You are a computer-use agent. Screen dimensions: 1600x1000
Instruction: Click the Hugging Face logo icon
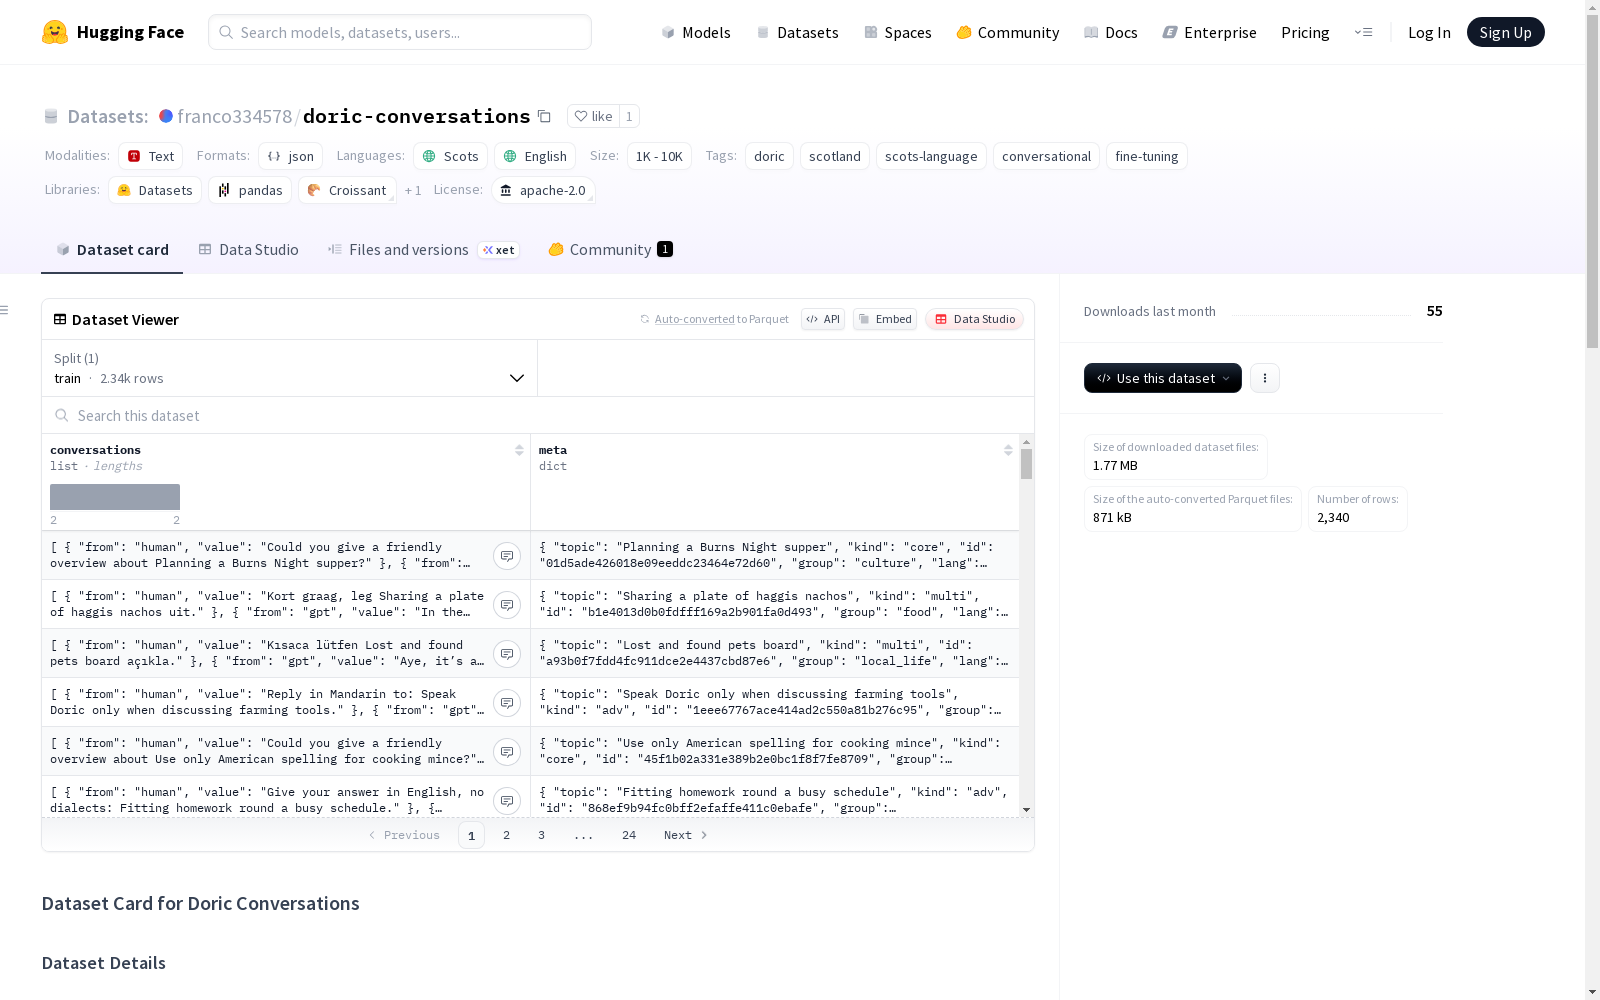[x=55, y=32]
